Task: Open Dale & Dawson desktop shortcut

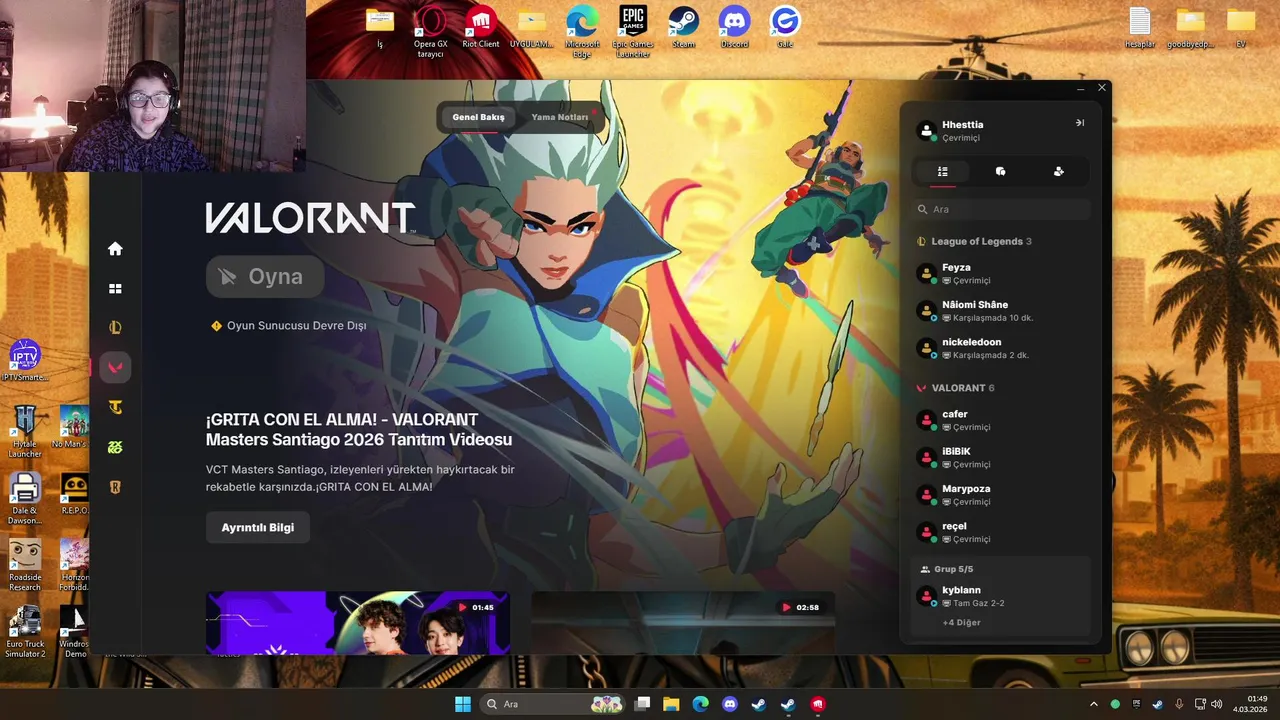Action: click(25, 498)
